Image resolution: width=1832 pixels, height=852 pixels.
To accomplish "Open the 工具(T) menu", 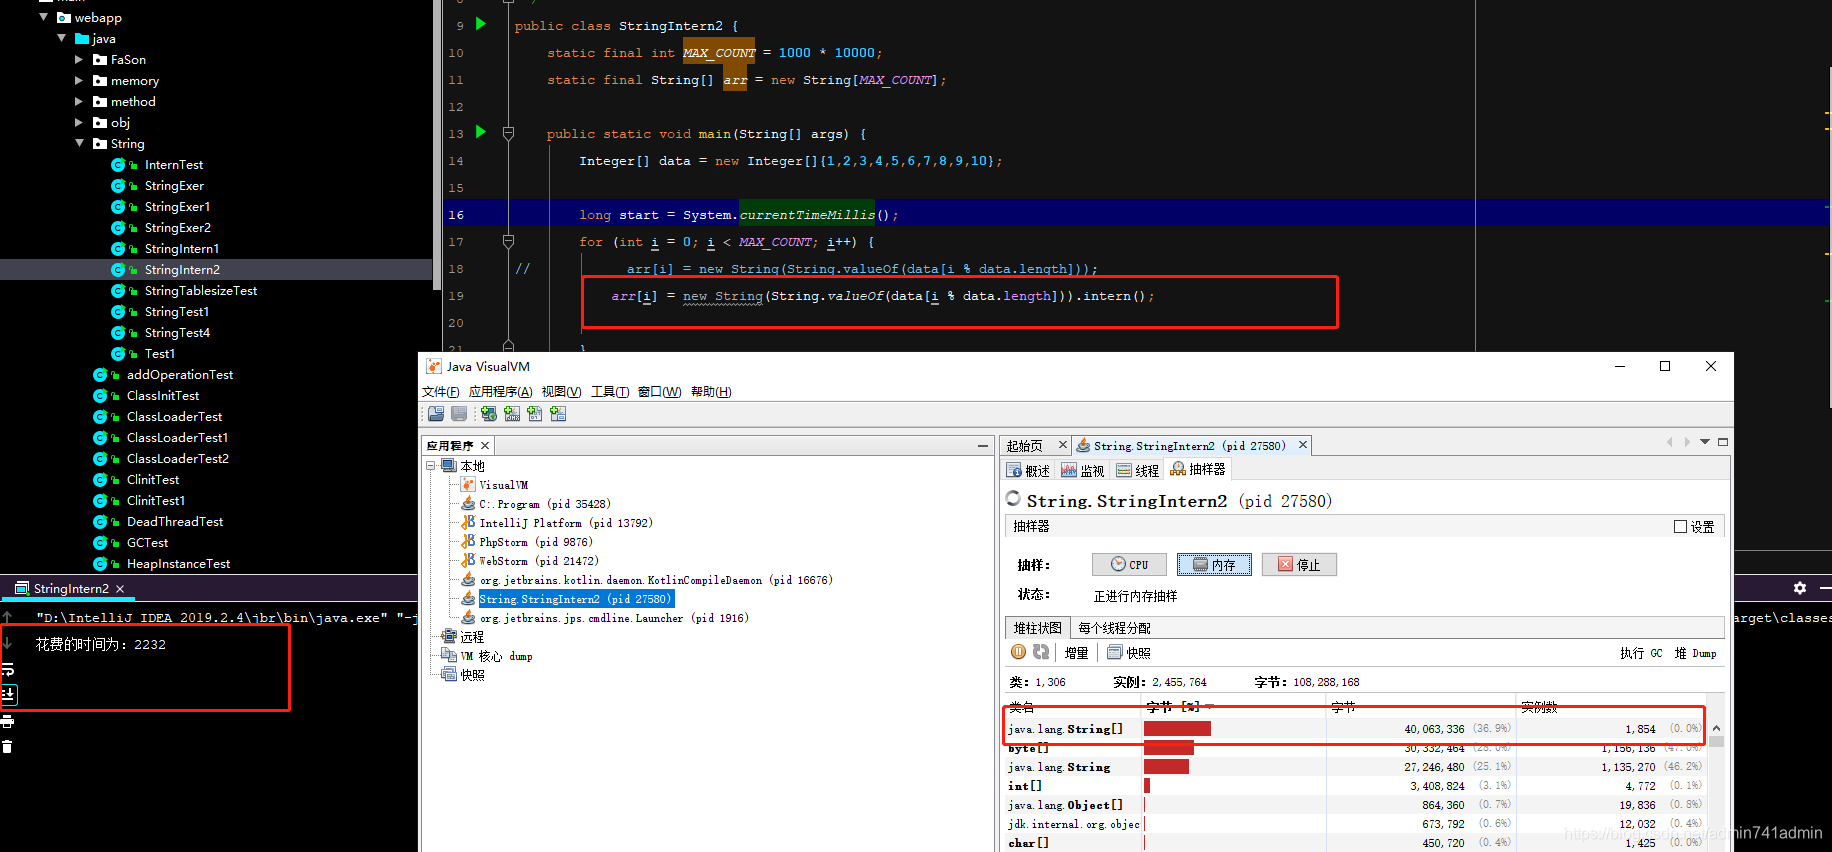I will [610, 392].
